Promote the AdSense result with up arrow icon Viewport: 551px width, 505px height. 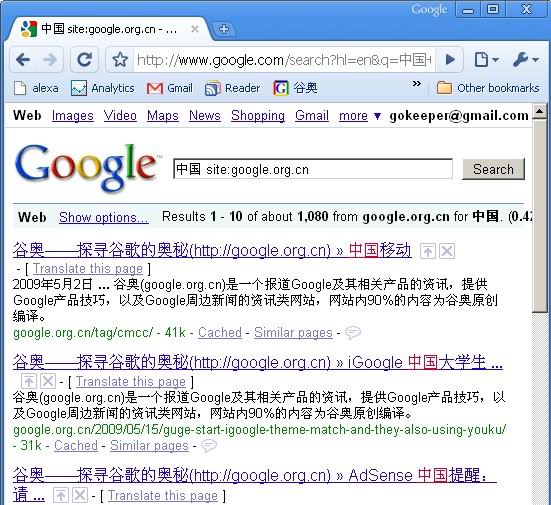coord(60,495)
